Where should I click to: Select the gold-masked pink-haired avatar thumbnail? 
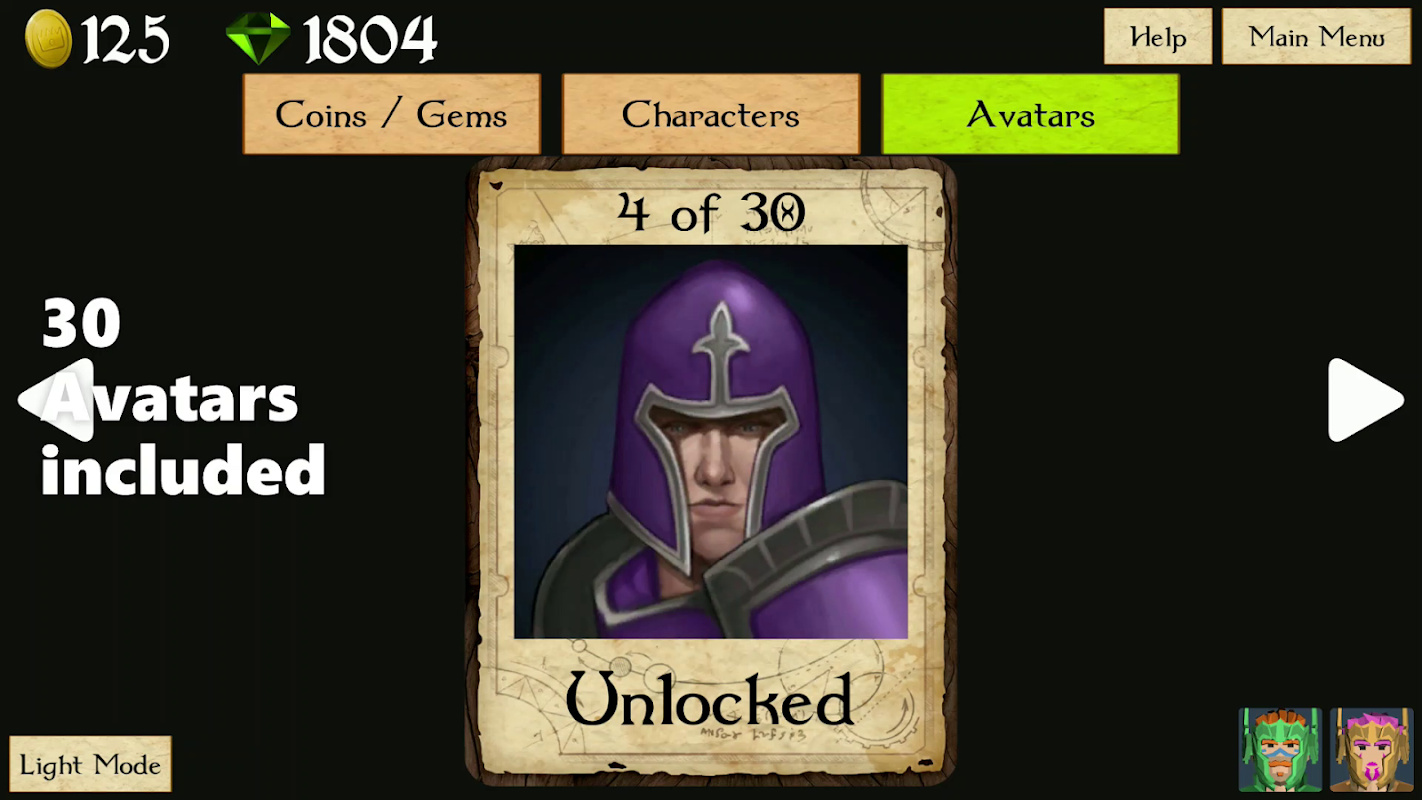pos(1371,750)
